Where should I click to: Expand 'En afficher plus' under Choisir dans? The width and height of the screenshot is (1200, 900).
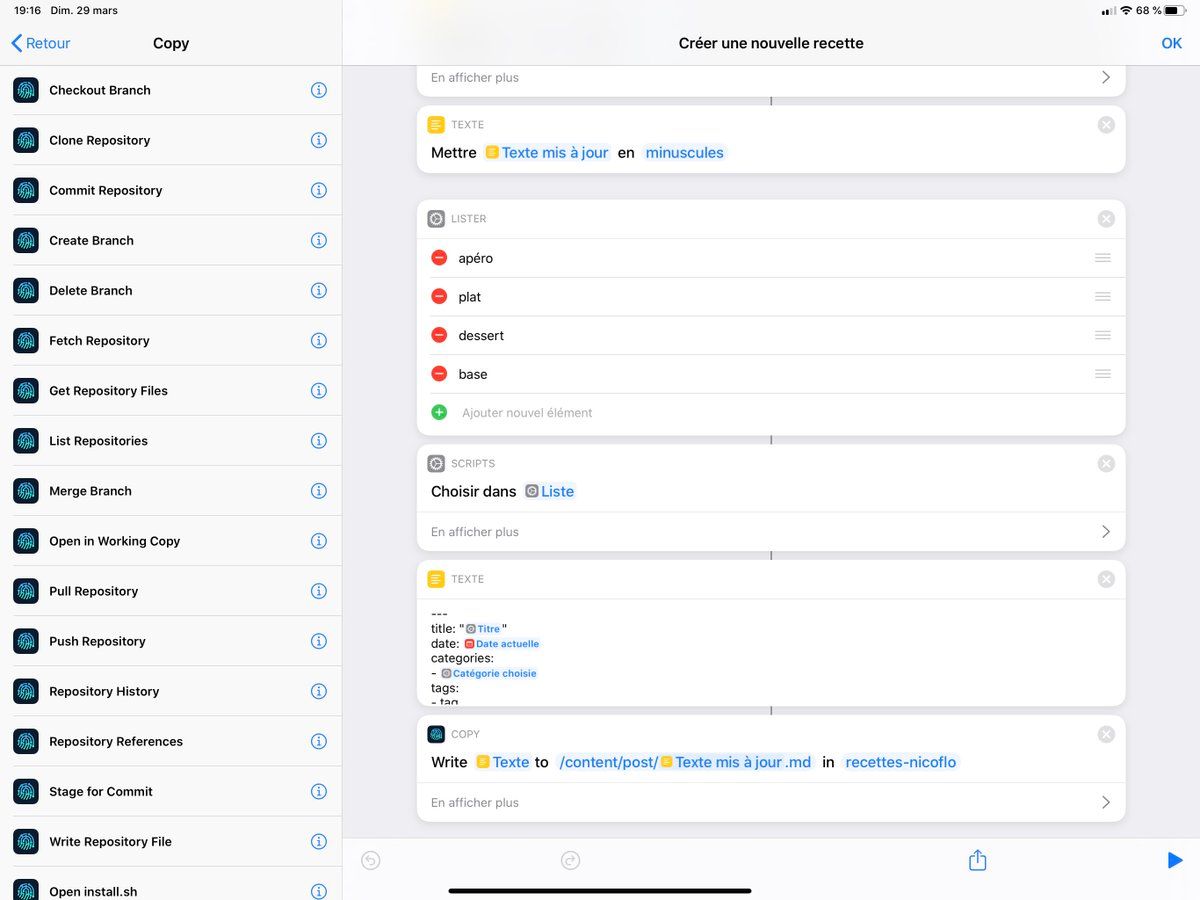click(x=770, y=532)
